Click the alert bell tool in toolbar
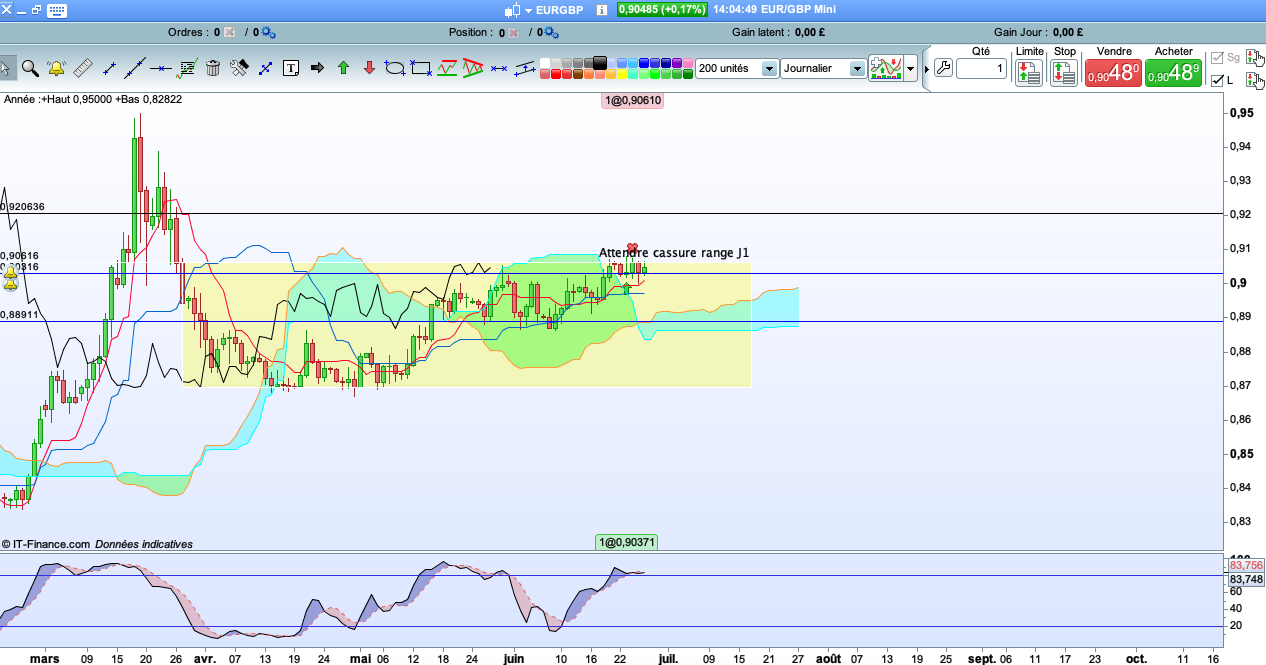The image size is (1266, 665). [57, 69]
